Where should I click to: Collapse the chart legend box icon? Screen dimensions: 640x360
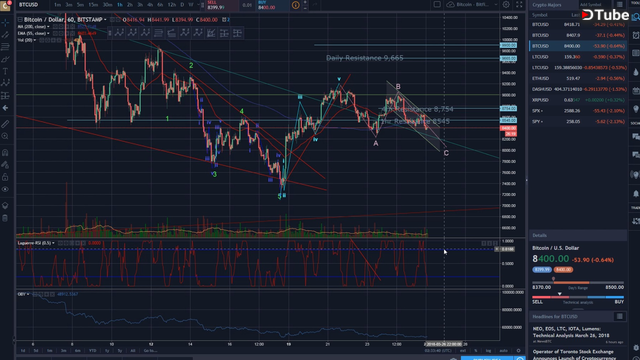coord(20,20)
